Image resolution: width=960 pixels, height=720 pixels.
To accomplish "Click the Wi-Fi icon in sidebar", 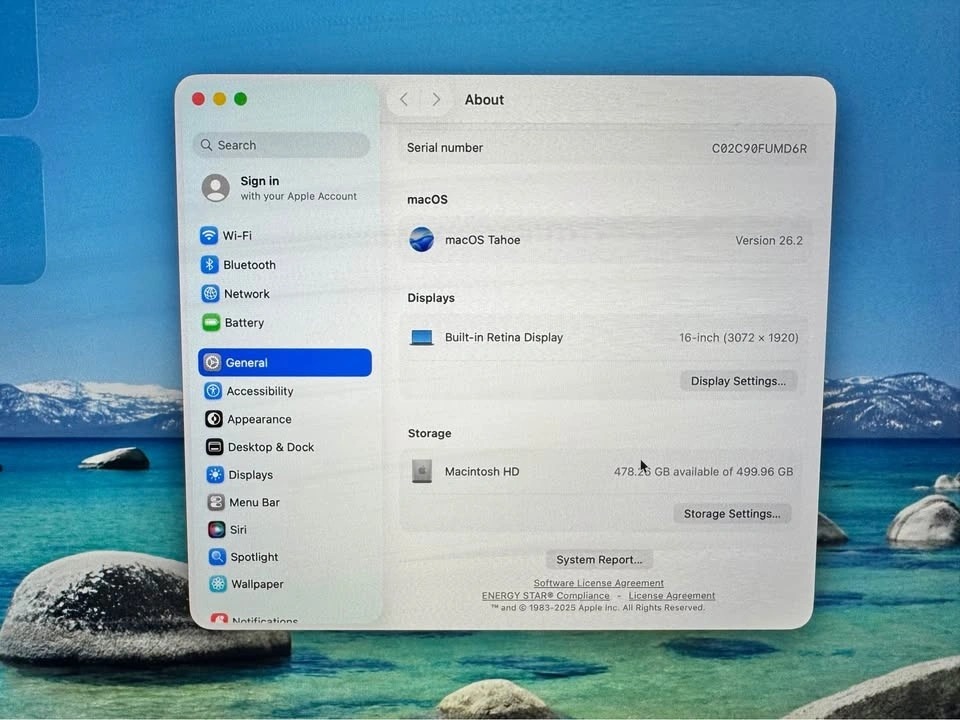I will click(x=209, y=236).
